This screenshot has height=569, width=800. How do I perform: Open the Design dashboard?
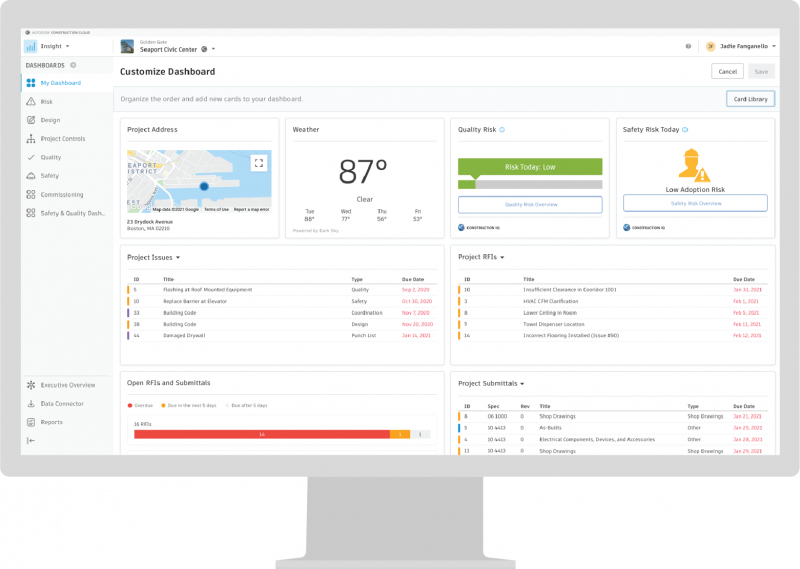pyautogui.click(x=67, y=120)
